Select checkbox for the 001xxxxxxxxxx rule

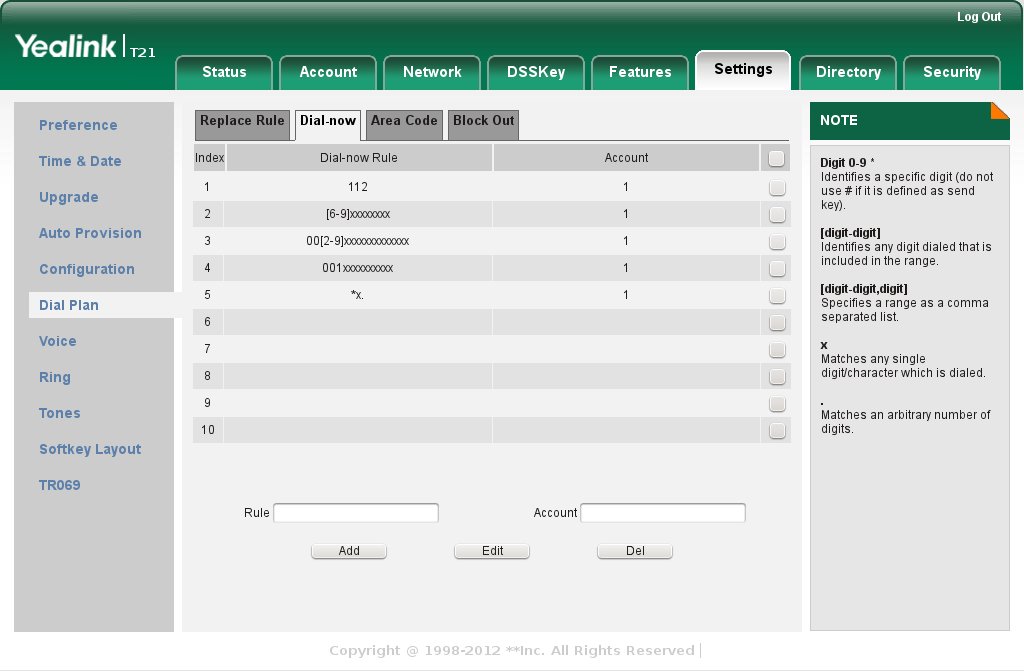point(777,269)
